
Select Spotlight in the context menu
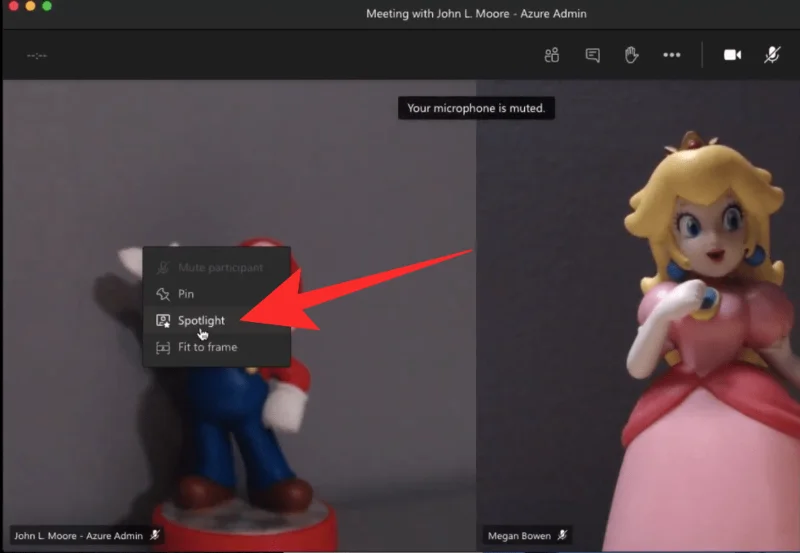click(217, 320)
